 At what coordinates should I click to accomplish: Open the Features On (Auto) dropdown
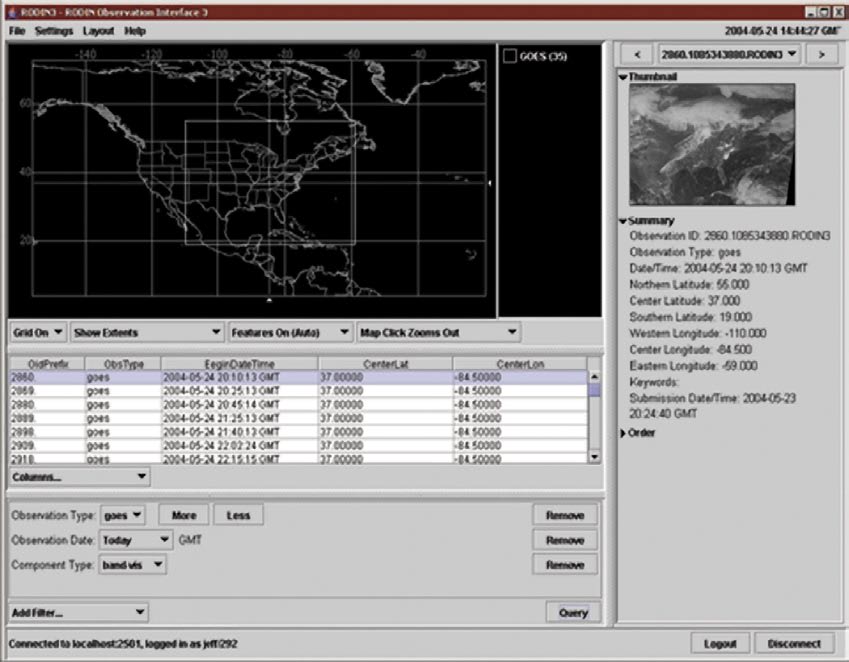[290, 332]
